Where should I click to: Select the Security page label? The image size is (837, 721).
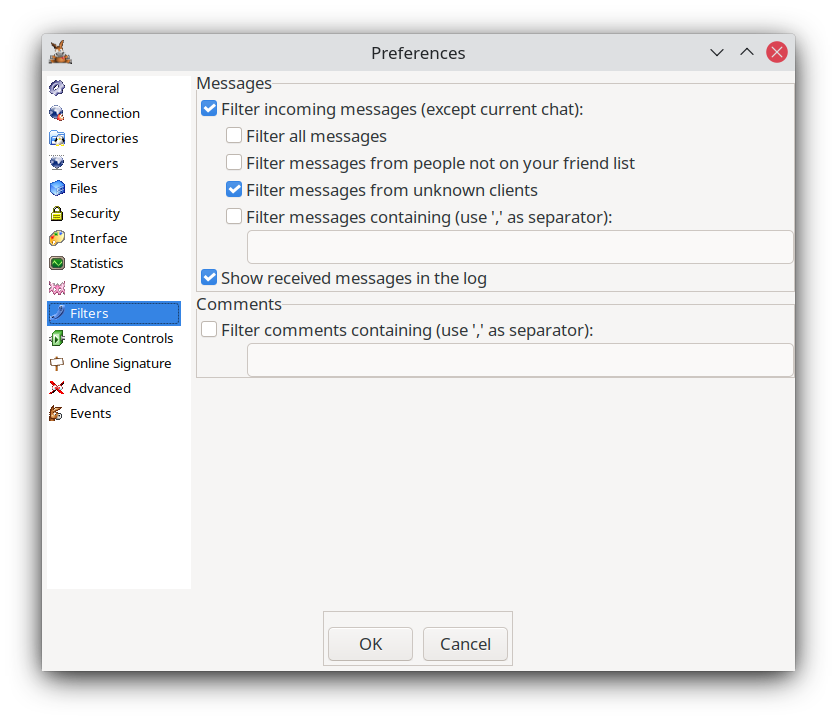coord(95,213)
